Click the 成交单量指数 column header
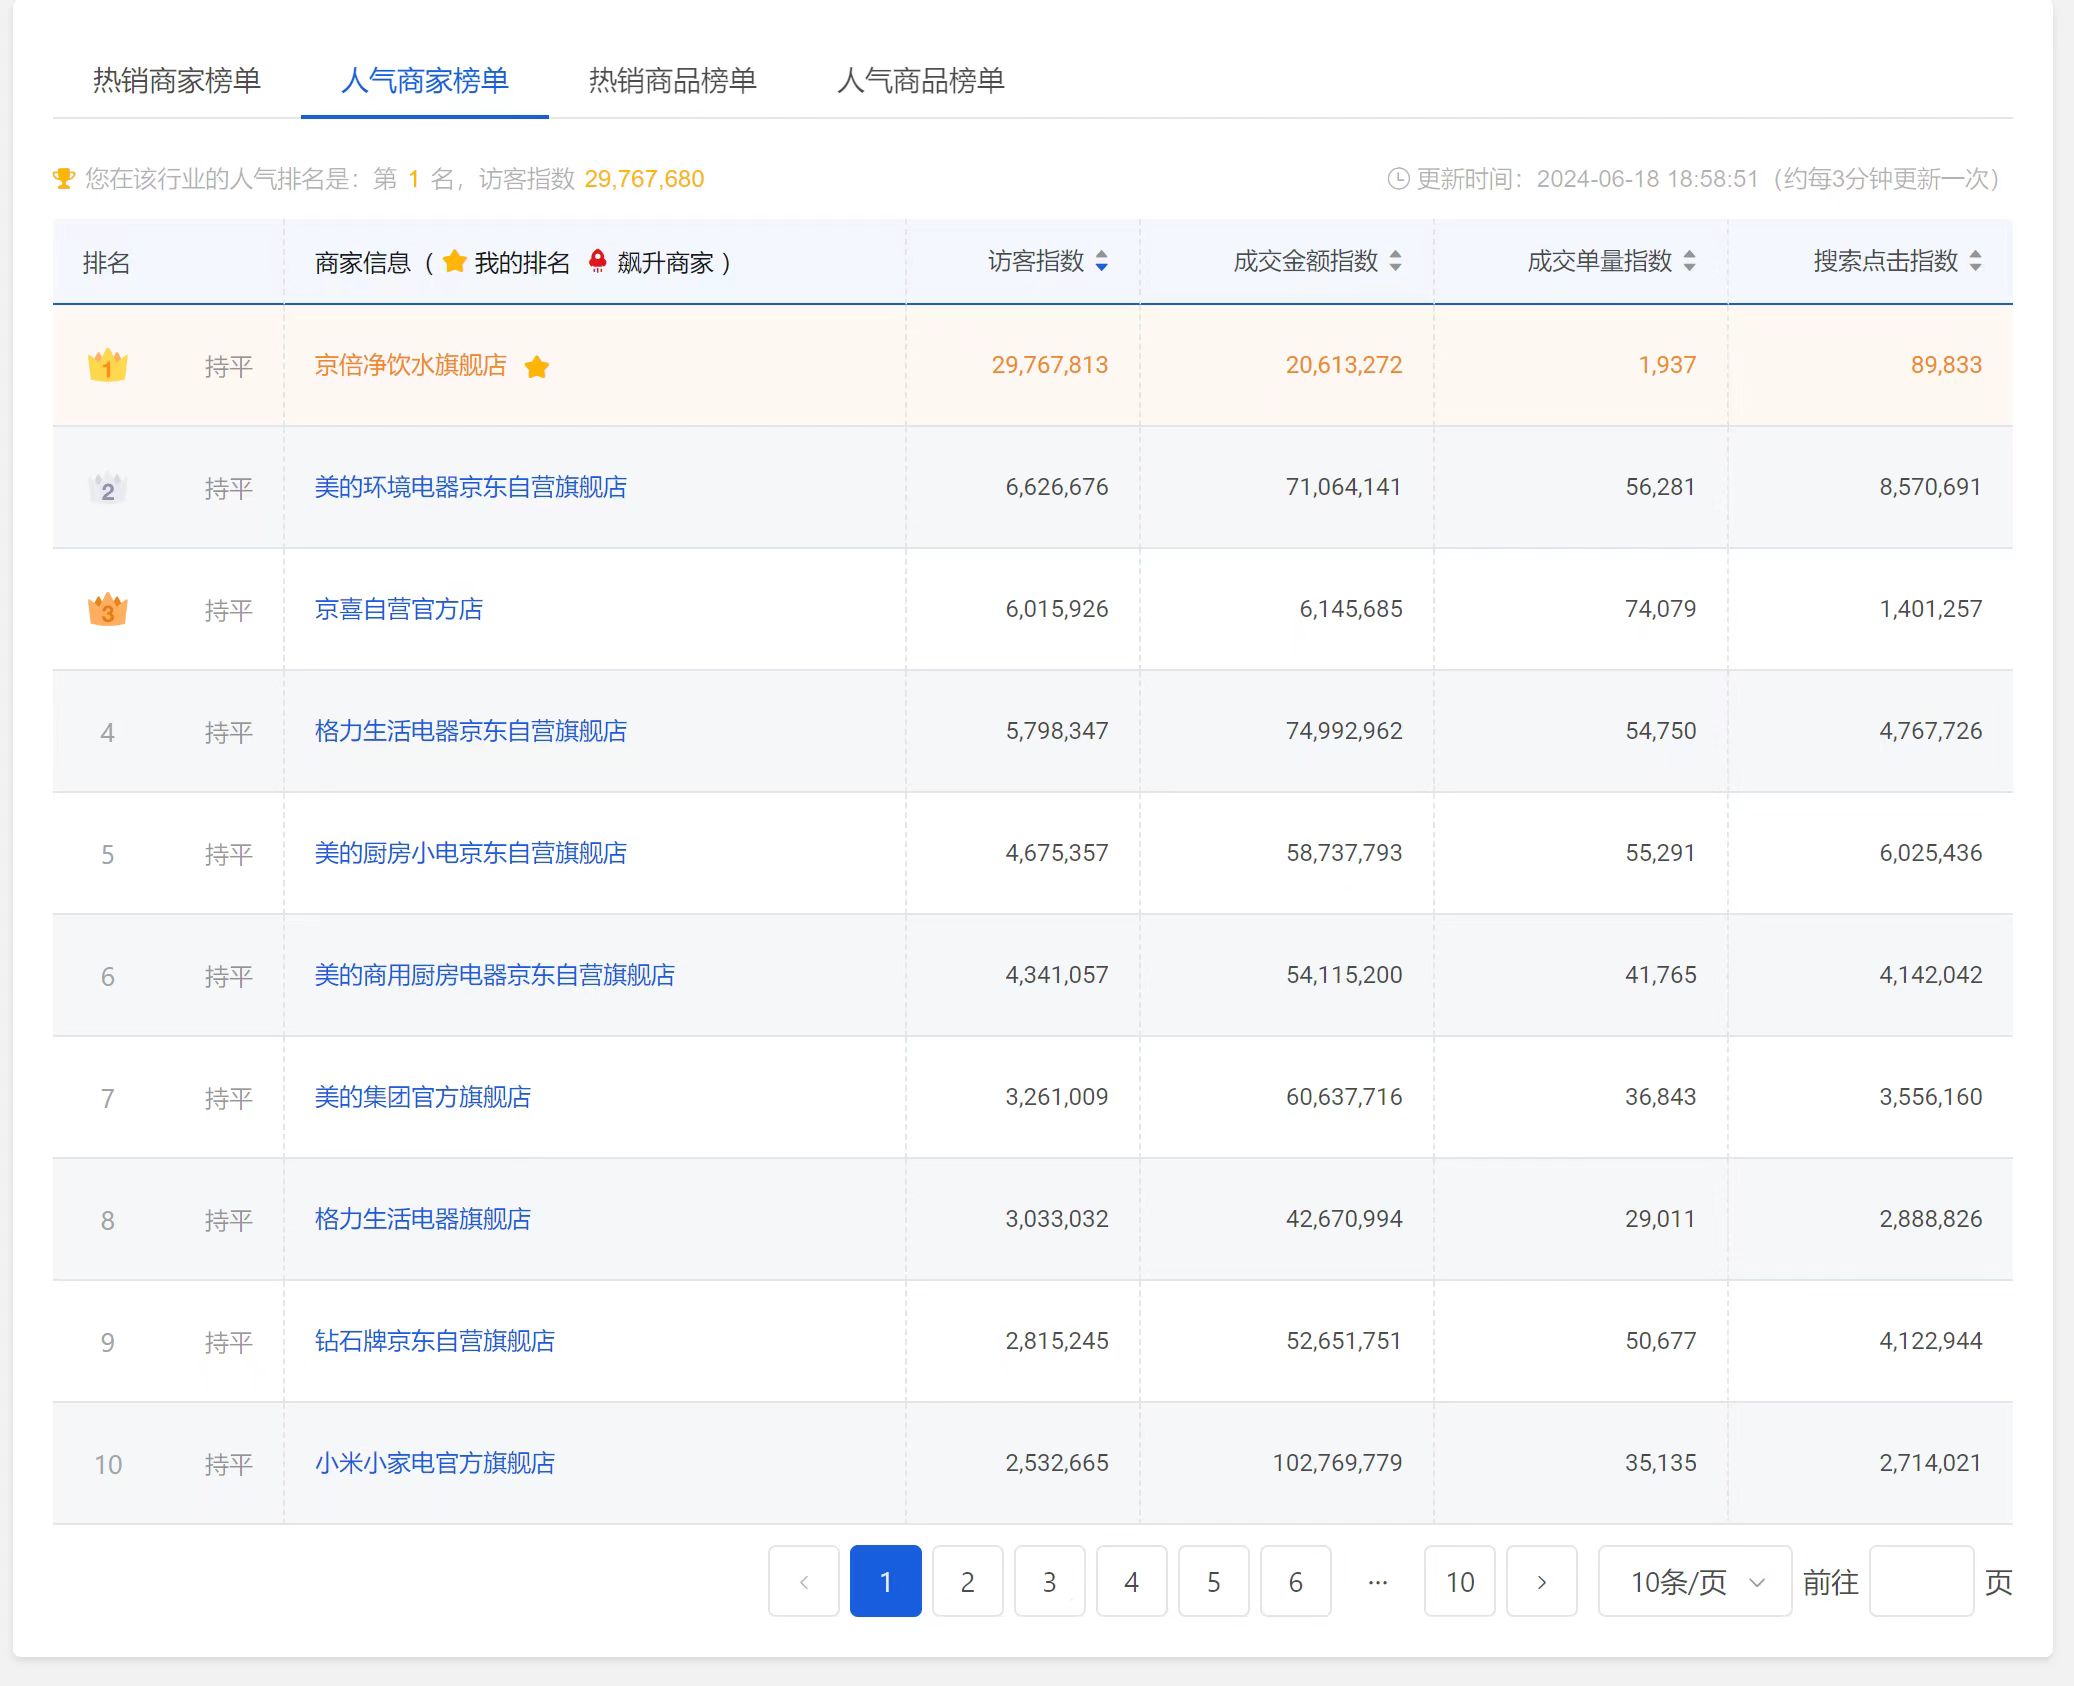This screenshot has width=2074, height=1686. 1600,262
